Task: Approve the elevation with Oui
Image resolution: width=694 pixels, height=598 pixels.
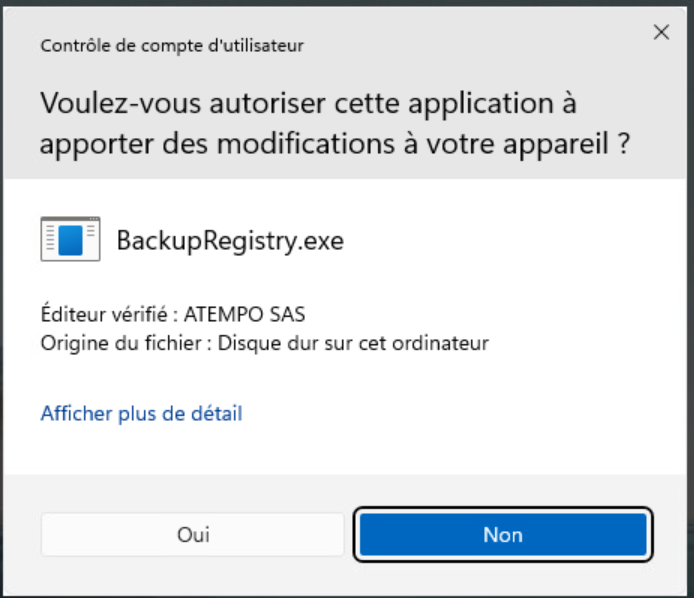Action: (193, 535)
